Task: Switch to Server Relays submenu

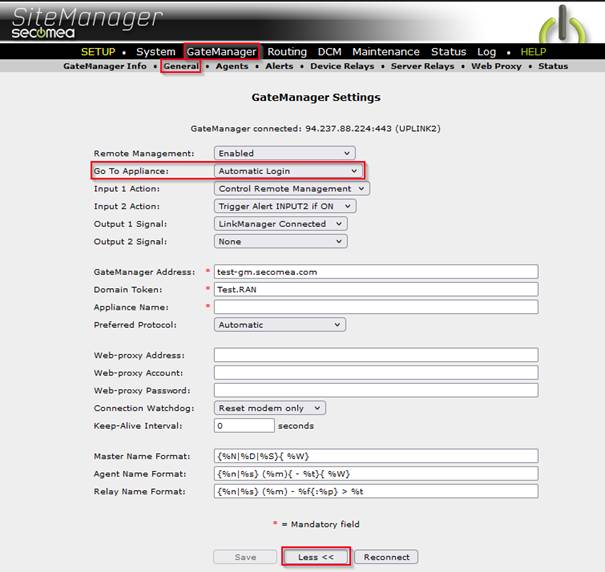Action: point(422,66)
